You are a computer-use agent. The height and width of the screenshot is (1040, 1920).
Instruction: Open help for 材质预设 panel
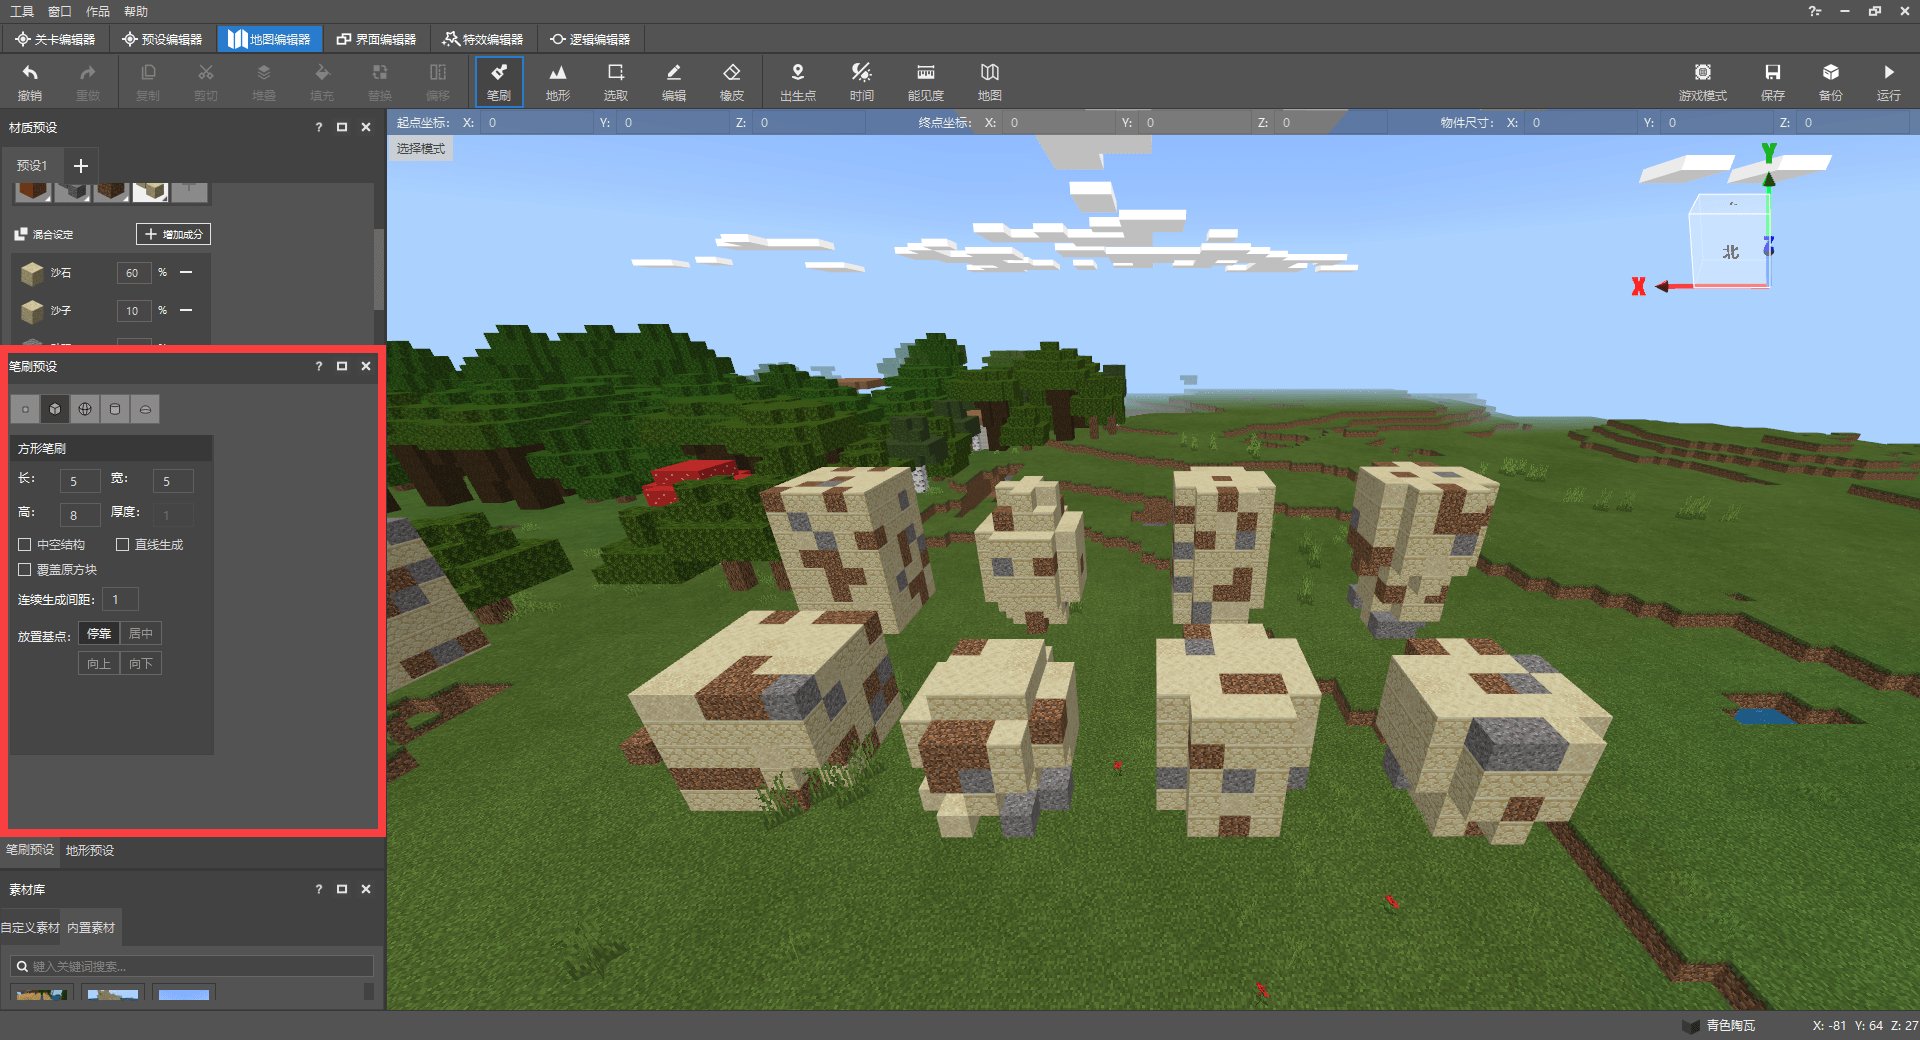point(319,127)
